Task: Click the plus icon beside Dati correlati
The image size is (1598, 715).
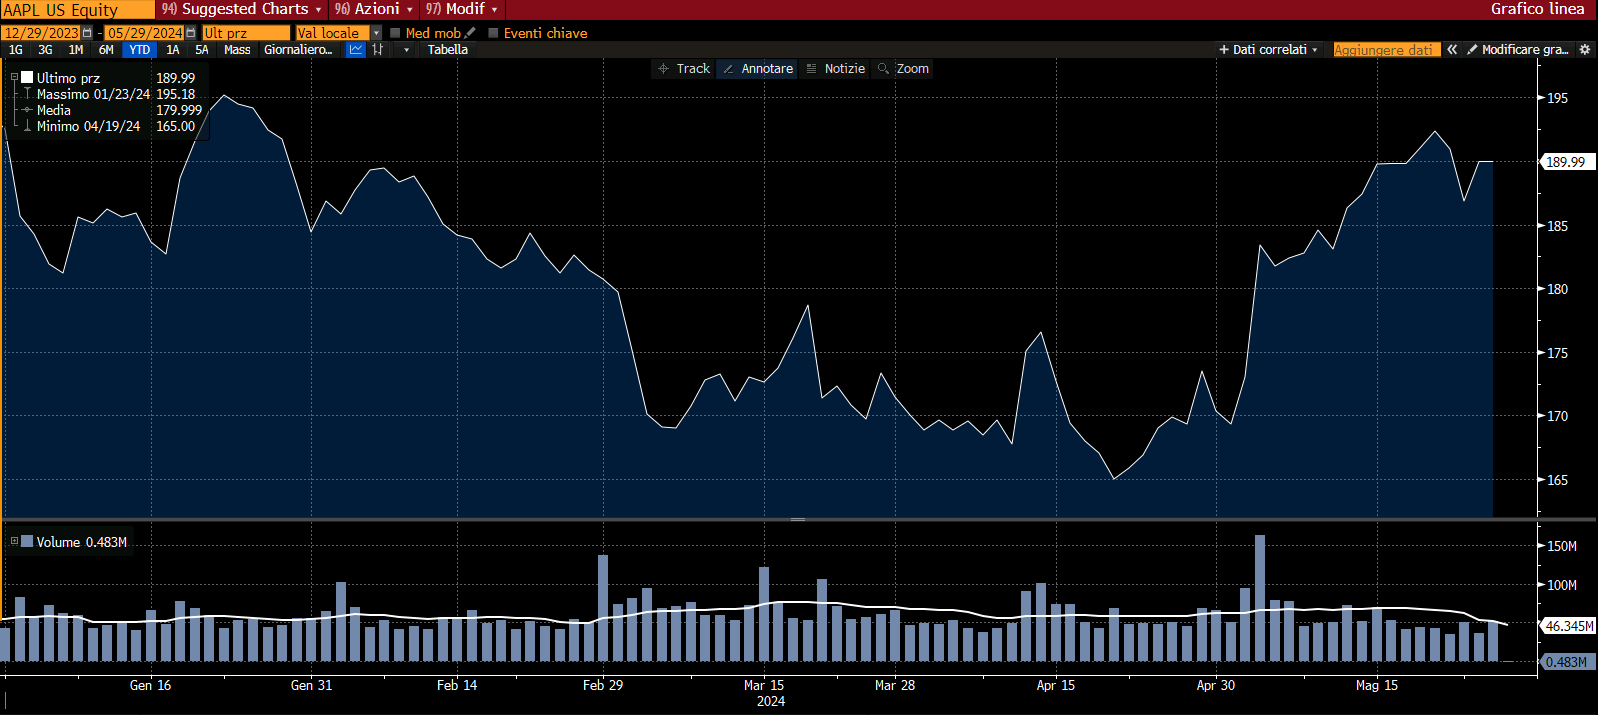Action: [x=1223, y=49]
